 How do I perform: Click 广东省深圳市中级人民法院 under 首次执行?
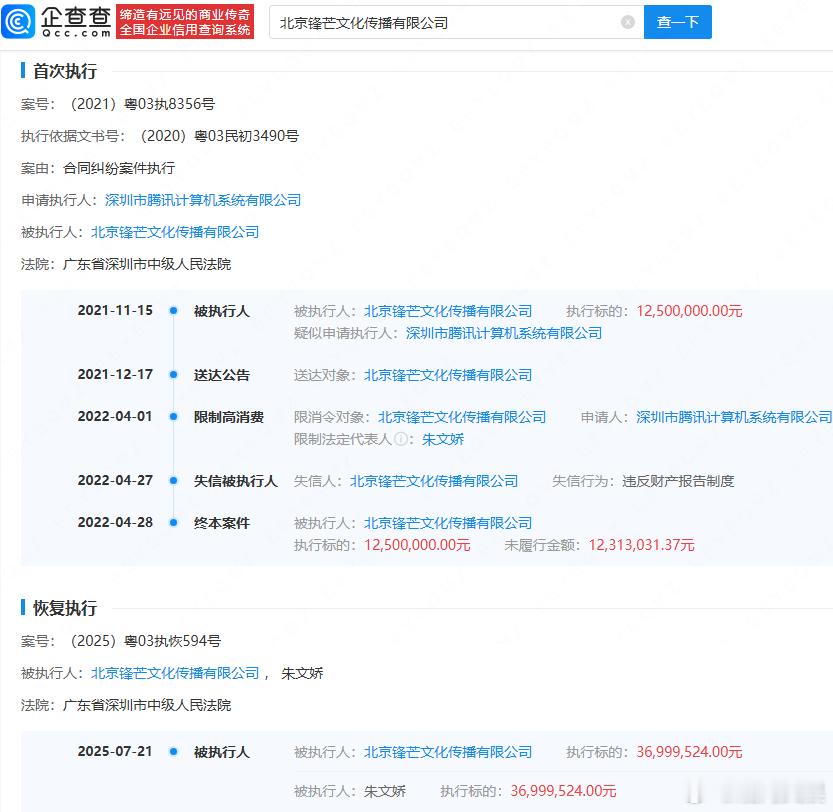[x=147, y=264]
